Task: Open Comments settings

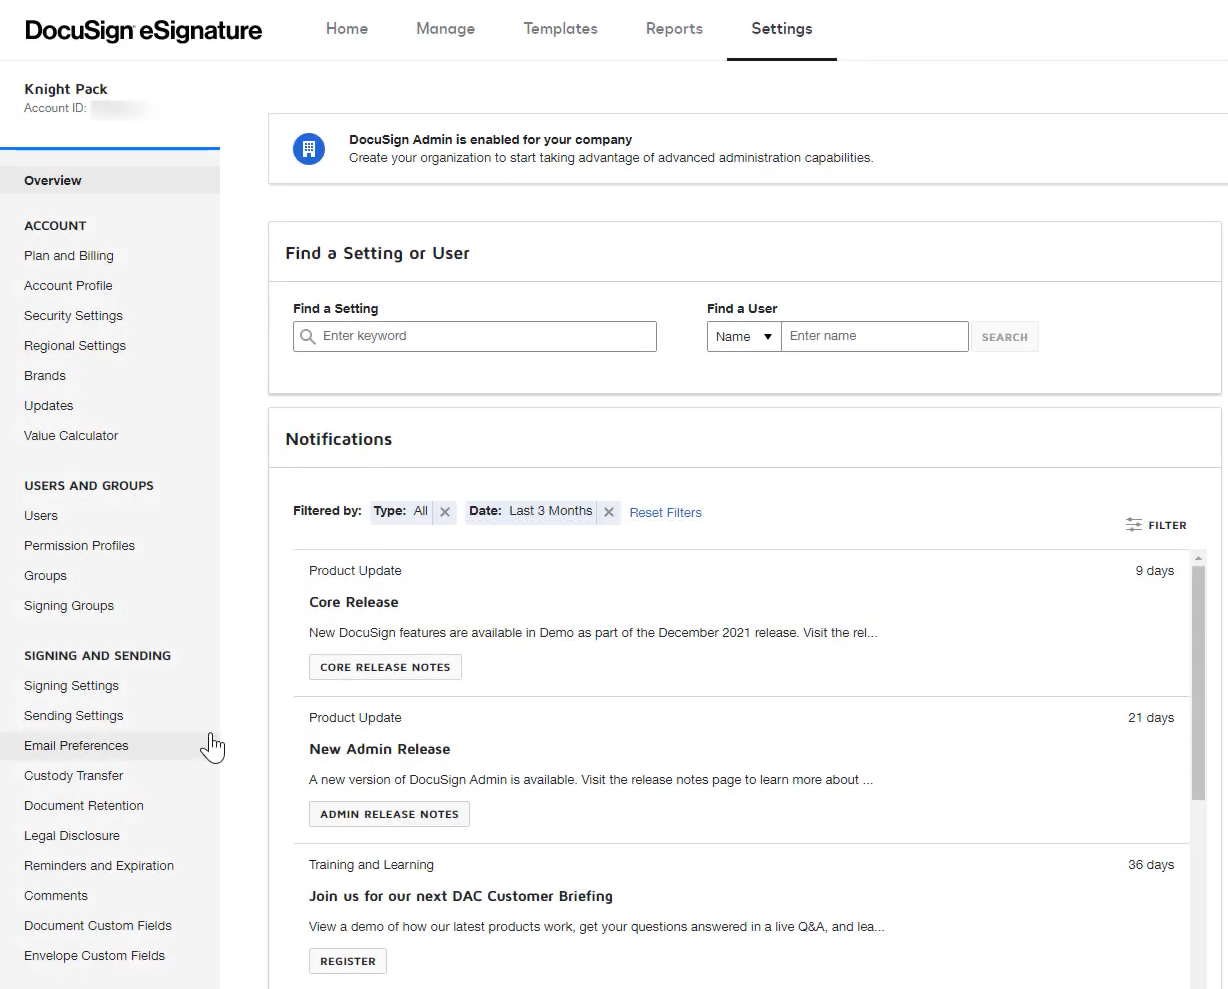Action: pos(56,896)
